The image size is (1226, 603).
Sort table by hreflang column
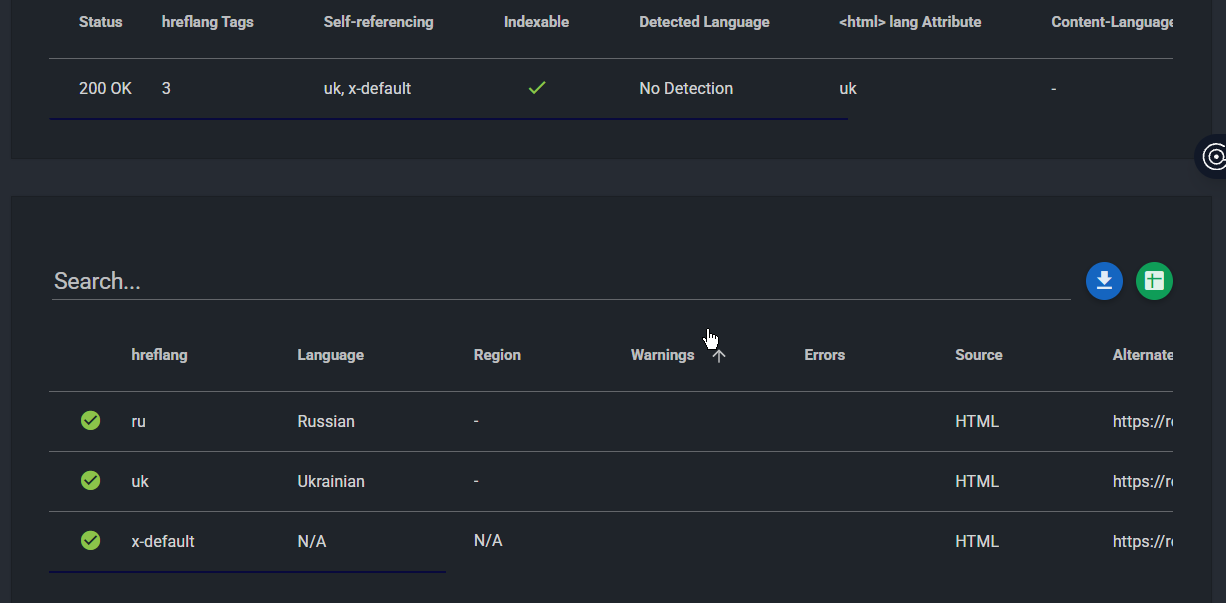(159, 355)
